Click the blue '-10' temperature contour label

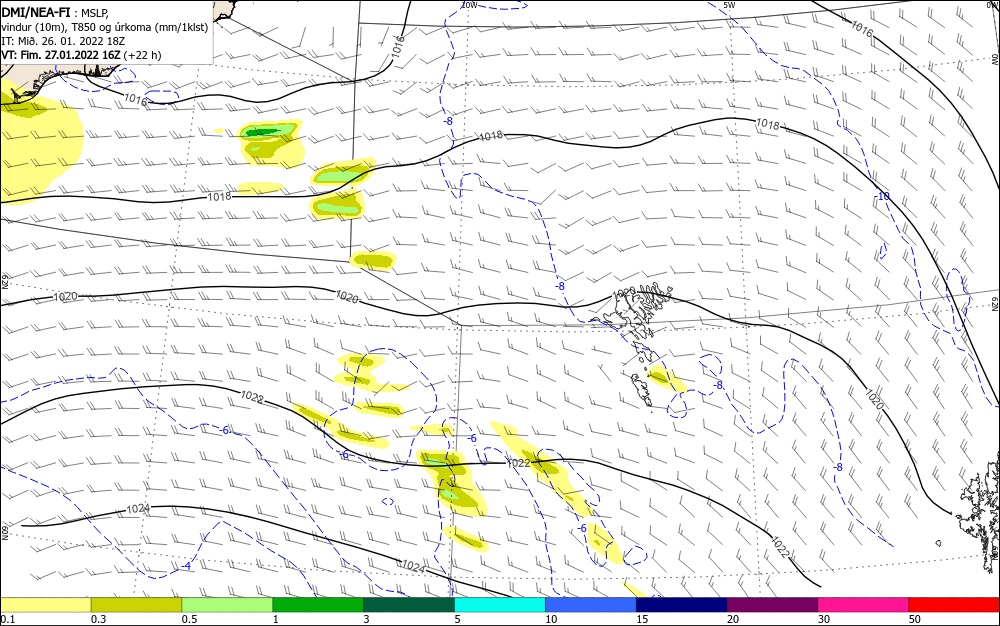(883, 196)
